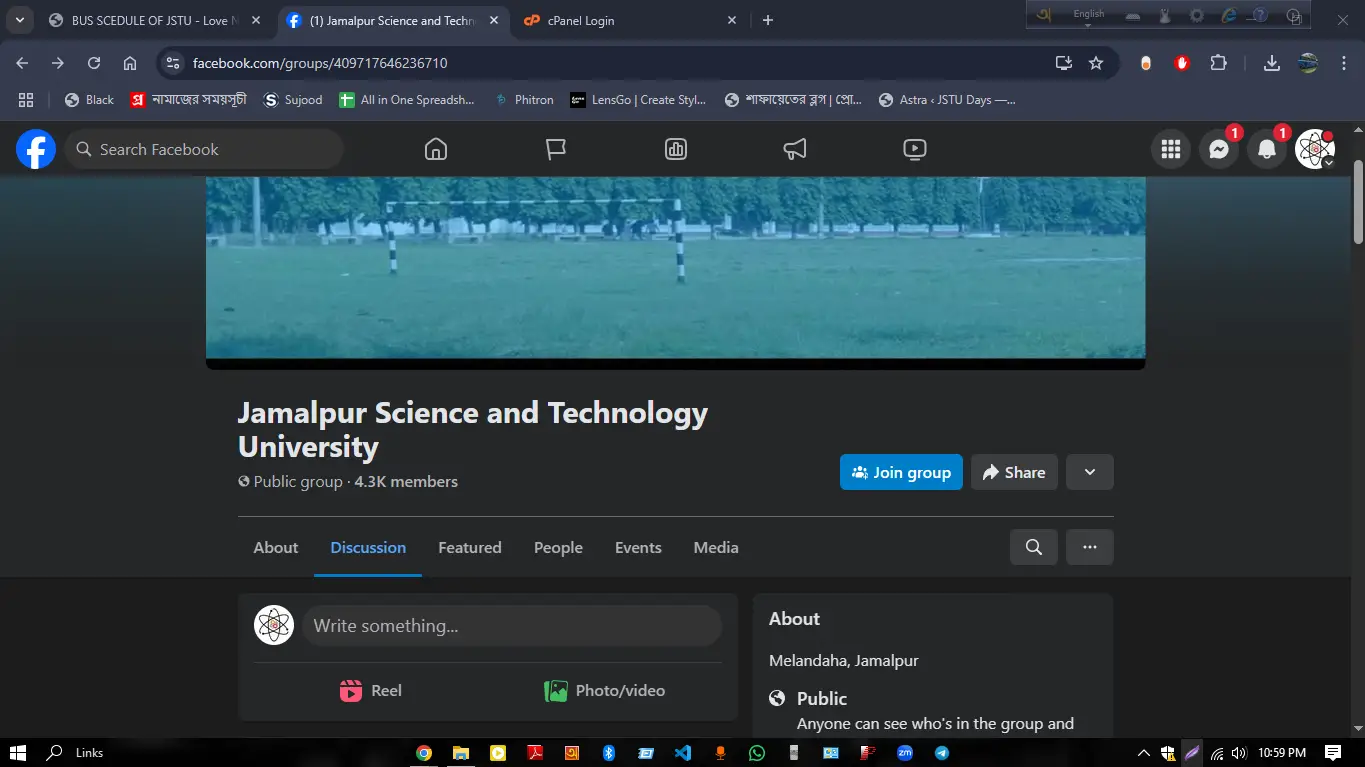Open the megaphone Ads icon
Image resolution: width=1365 pixels, height=767 pixels.
tap(795, 149)
